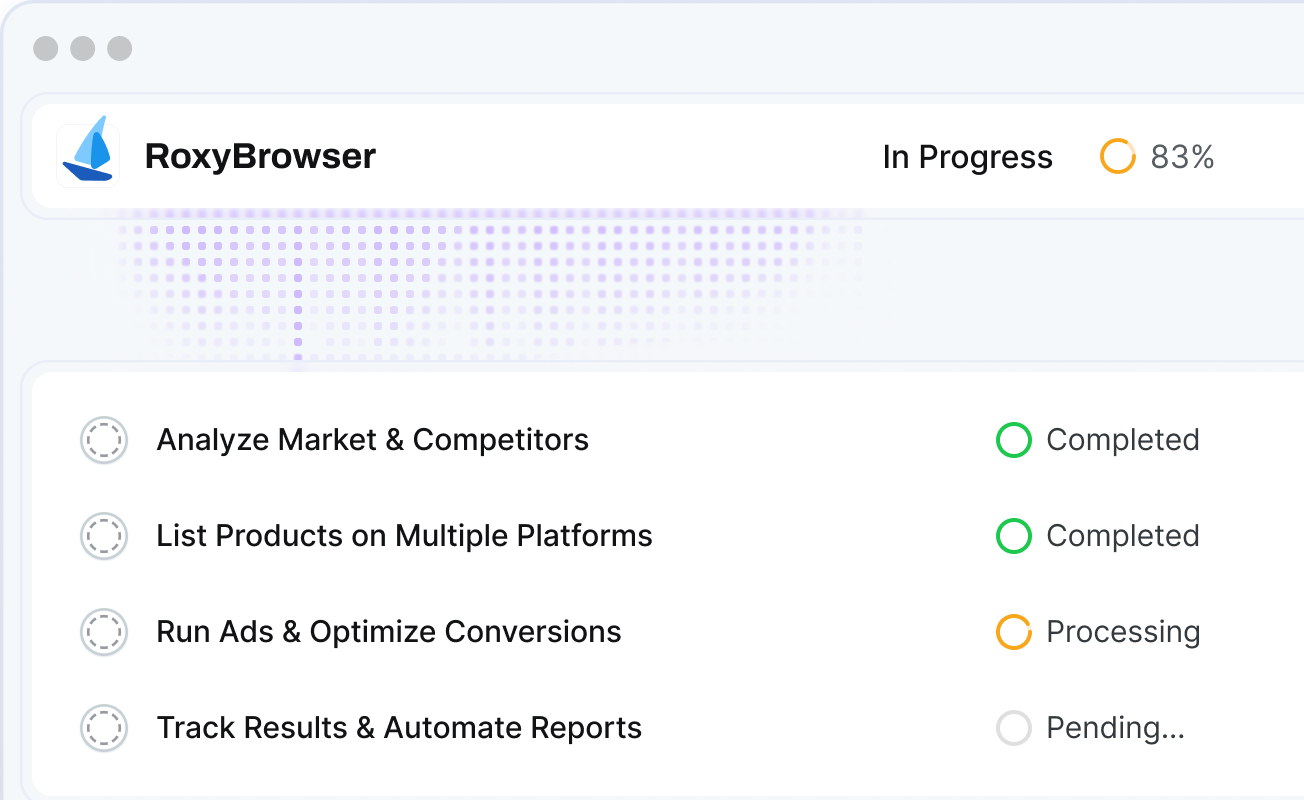Click the 83% percentage text
Screen dimensions: 1304x800
[1182, 157]
